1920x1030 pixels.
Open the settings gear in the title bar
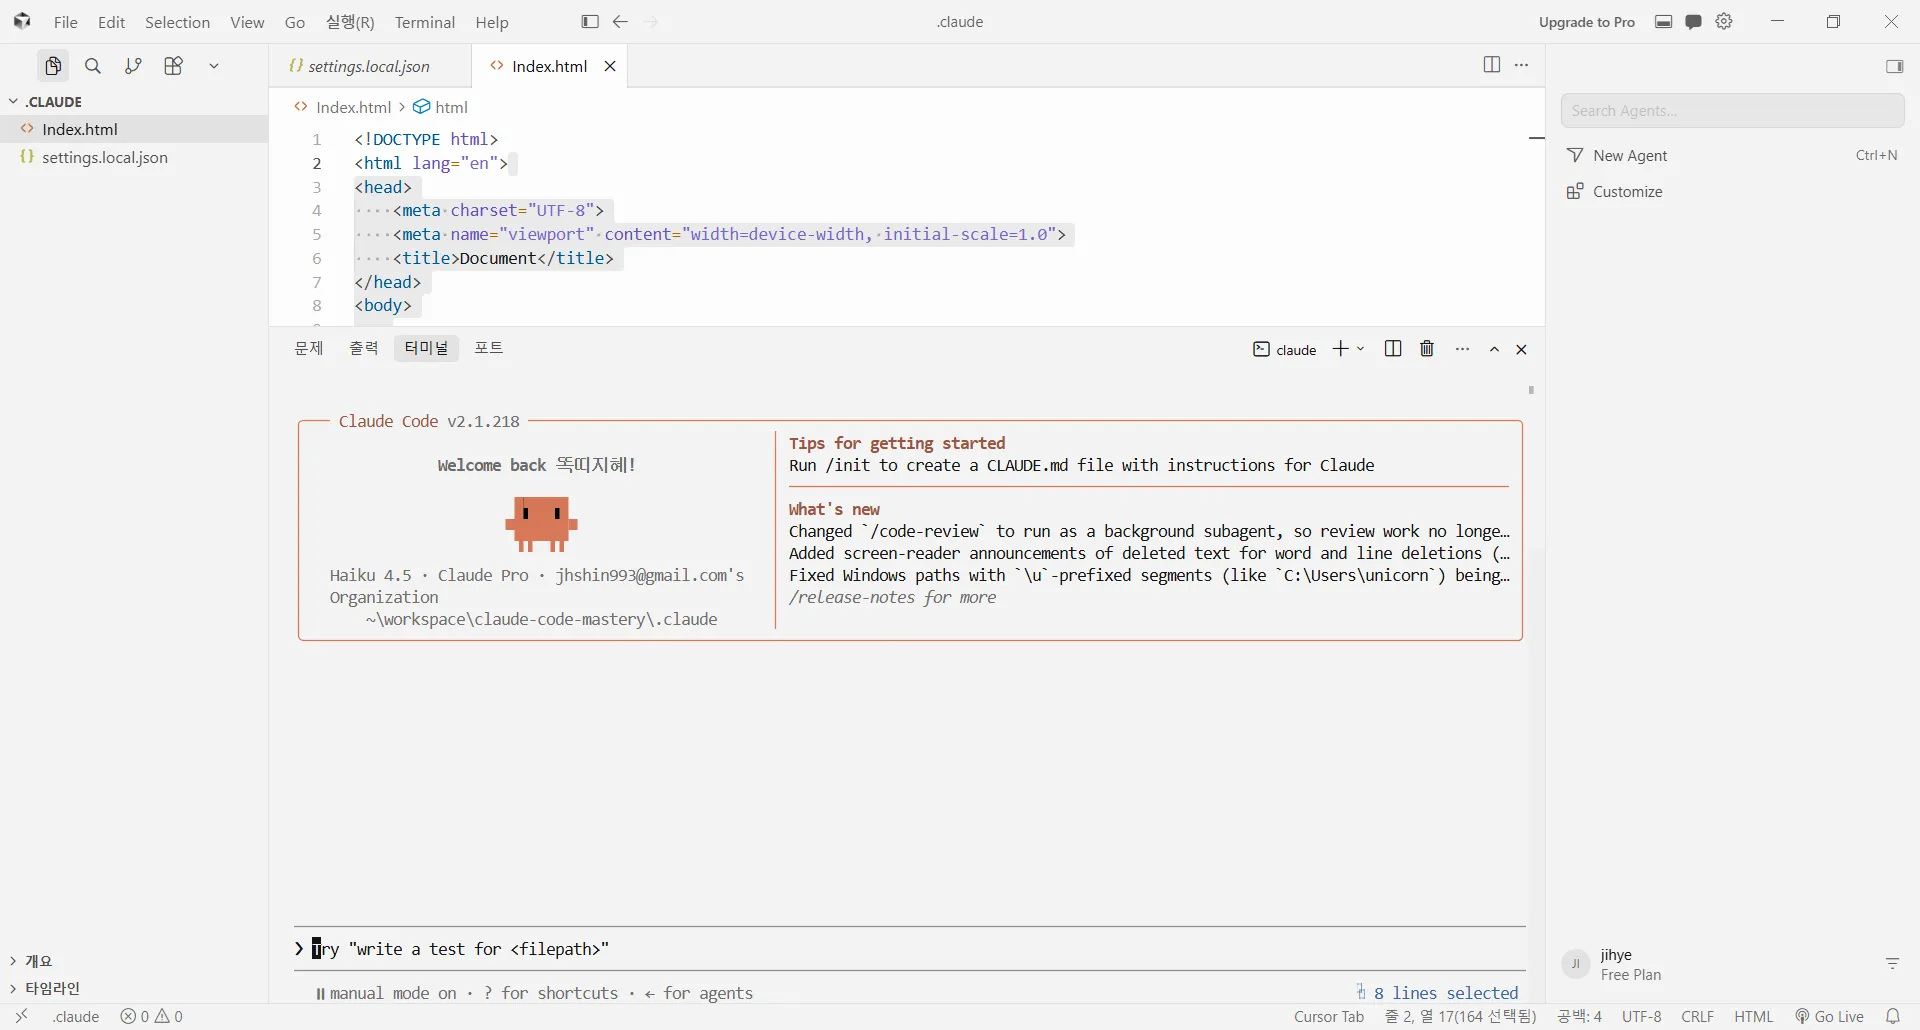[1724, 22]
